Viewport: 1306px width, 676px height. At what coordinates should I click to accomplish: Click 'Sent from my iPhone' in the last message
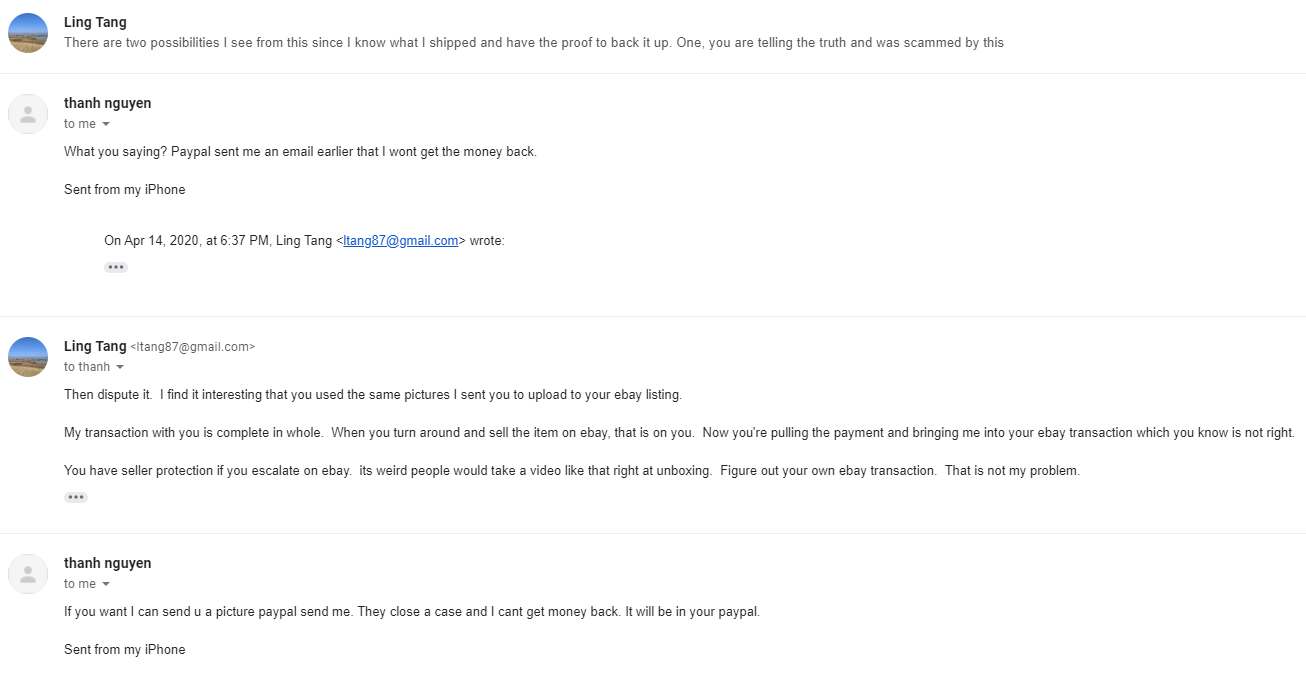[x=125, y=649]
